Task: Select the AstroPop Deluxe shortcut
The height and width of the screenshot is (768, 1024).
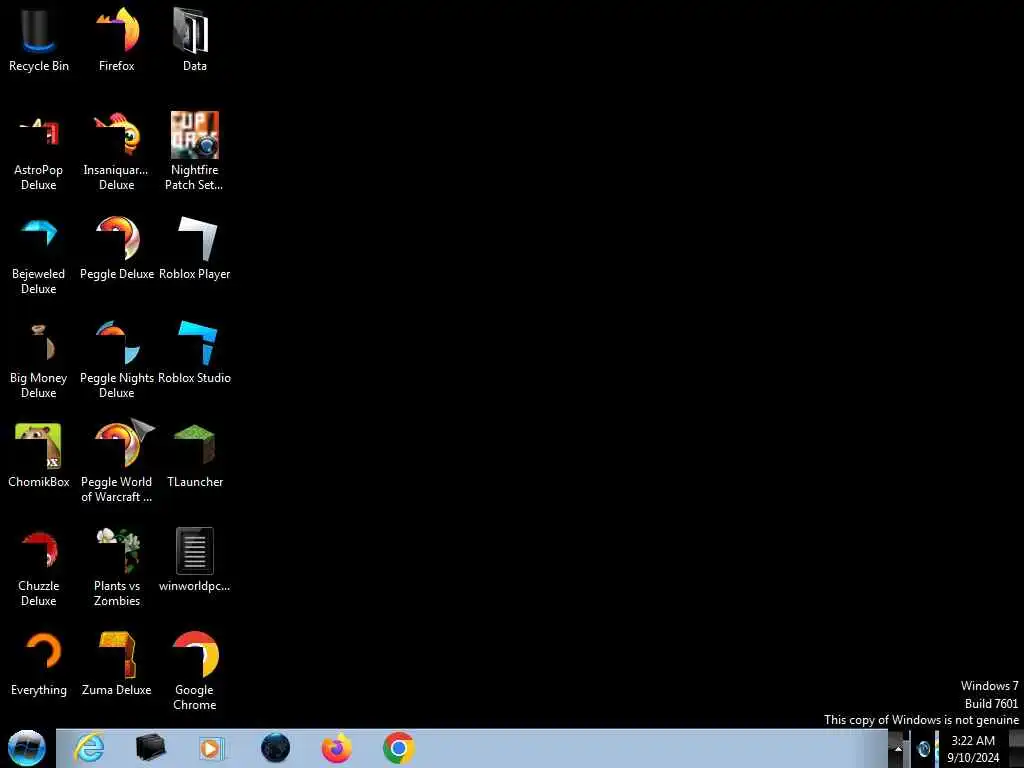Action: coord(39,151)
